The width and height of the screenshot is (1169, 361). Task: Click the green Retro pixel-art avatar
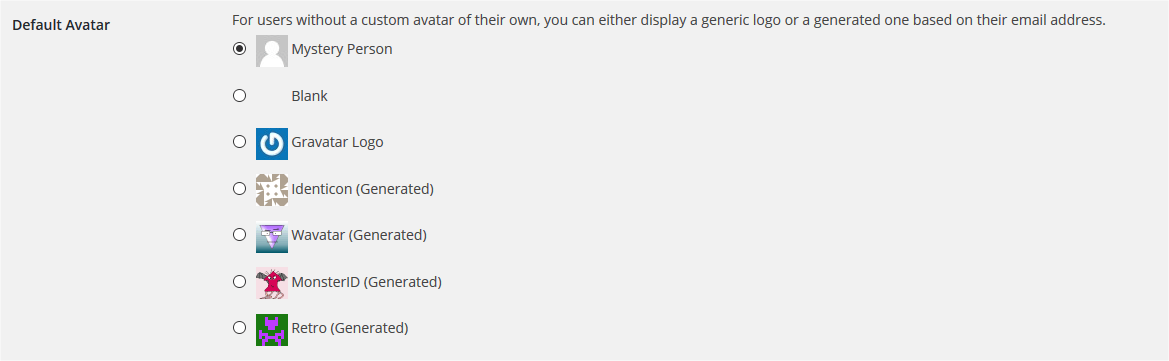click(271, 329)
